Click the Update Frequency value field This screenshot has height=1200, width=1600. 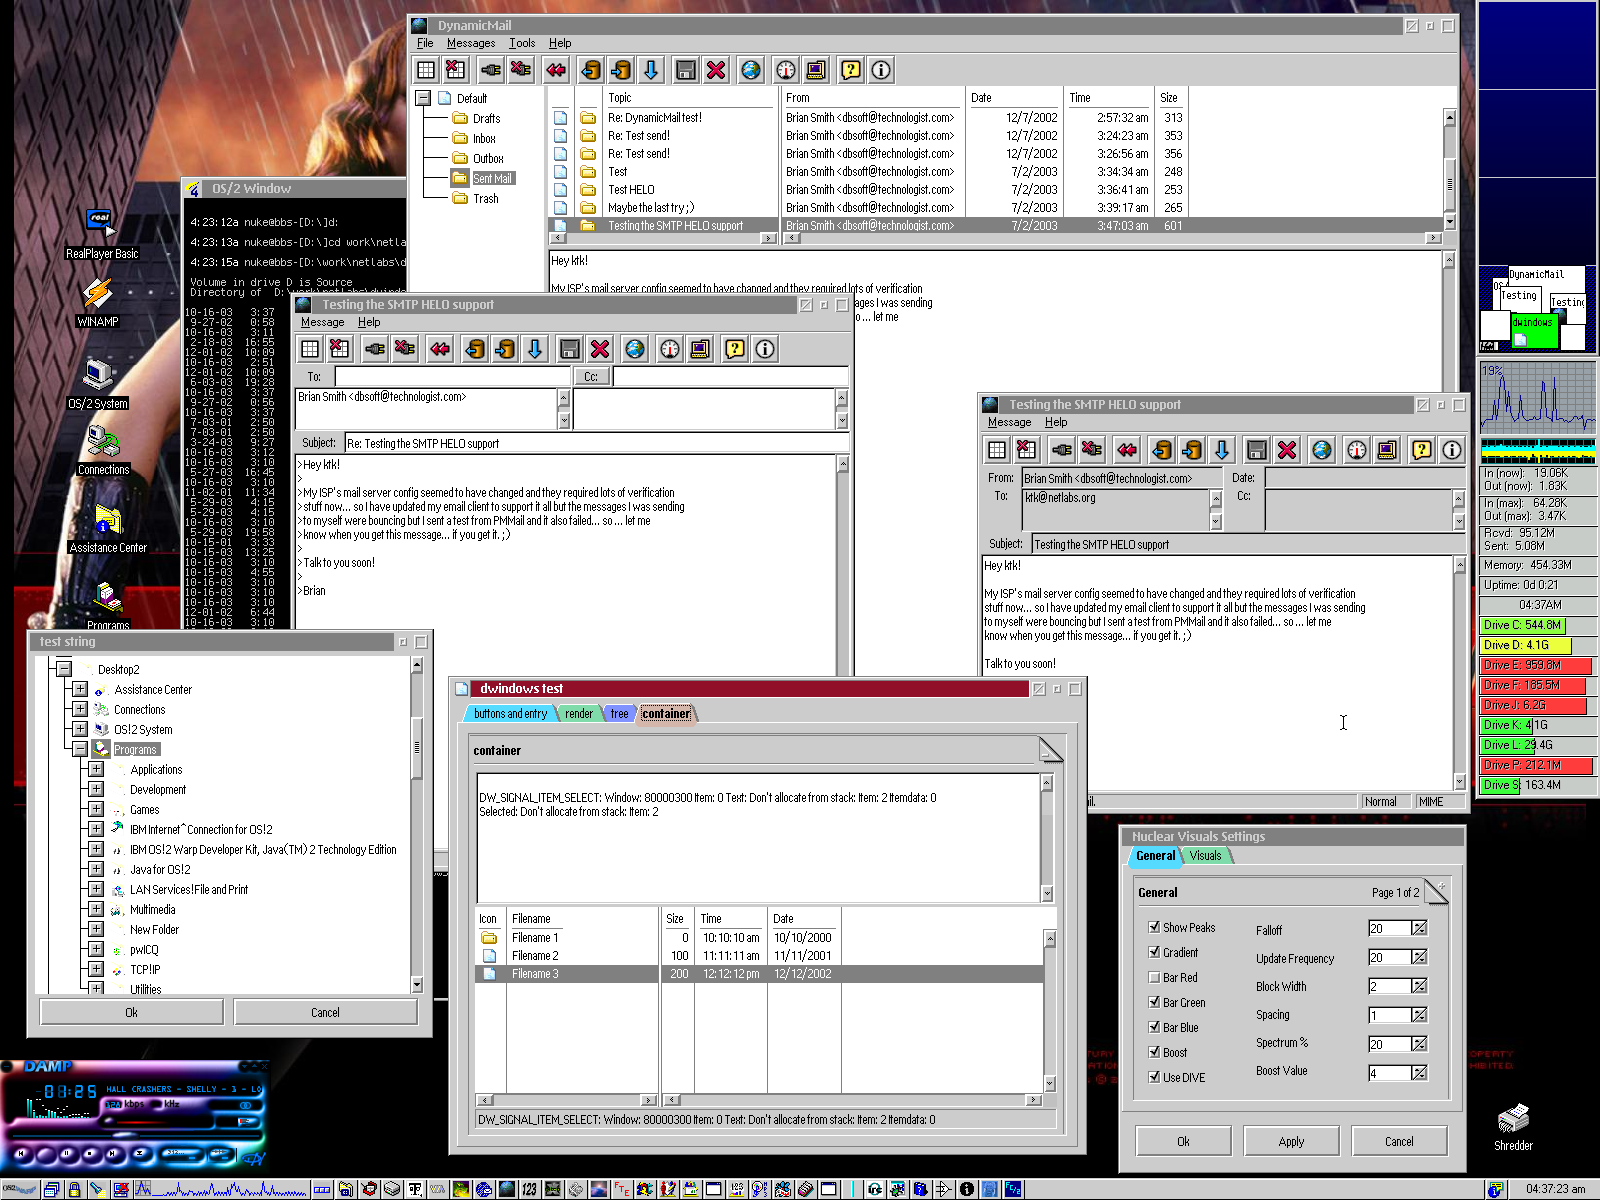(x=1389, y=958)
